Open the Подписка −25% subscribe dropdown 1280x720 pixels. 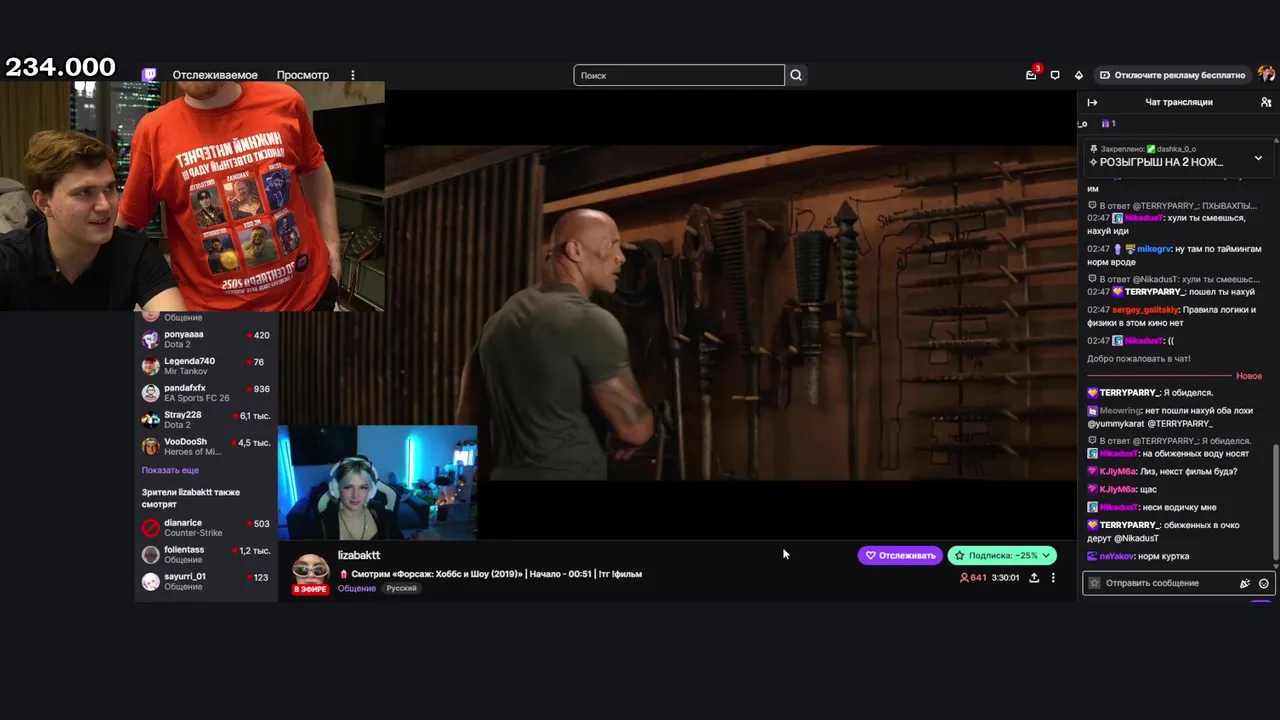pyautogui.click(x=1002, y=555)
